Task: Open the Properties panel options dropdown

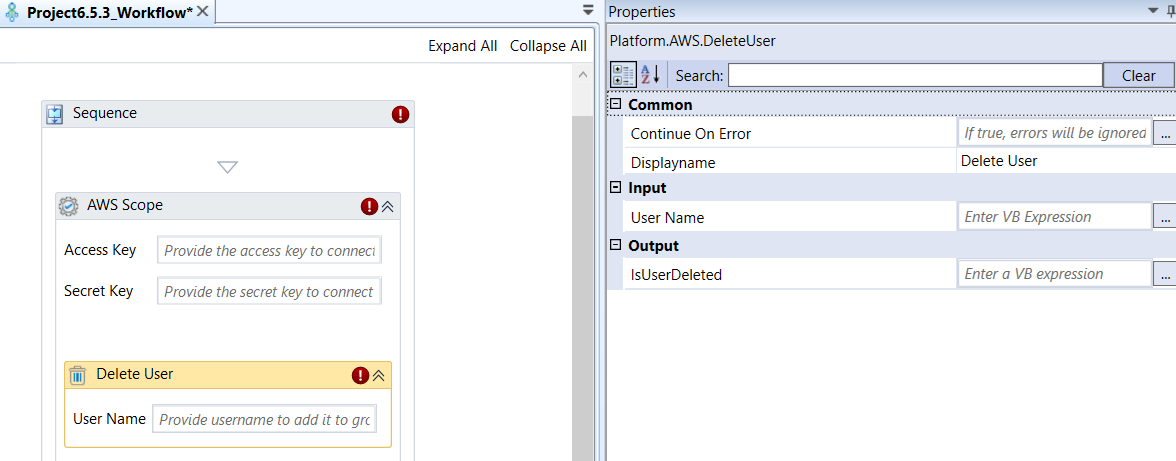Action: [1153, 10]
